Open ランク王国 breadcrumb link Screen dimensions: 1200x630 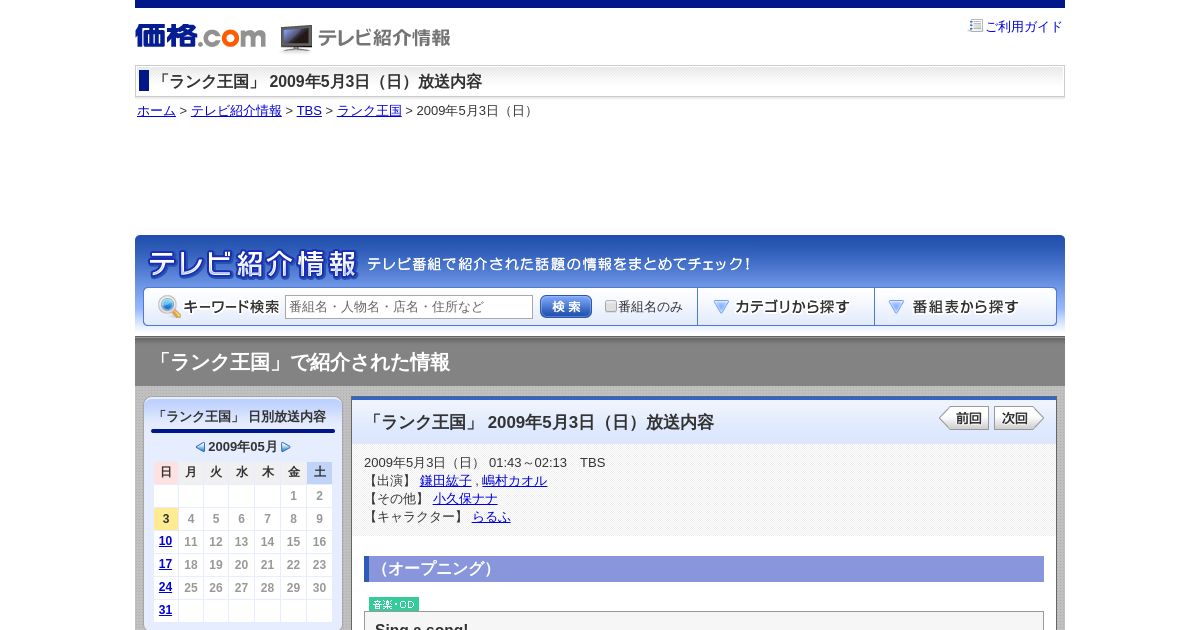click(x=369, y=111)
